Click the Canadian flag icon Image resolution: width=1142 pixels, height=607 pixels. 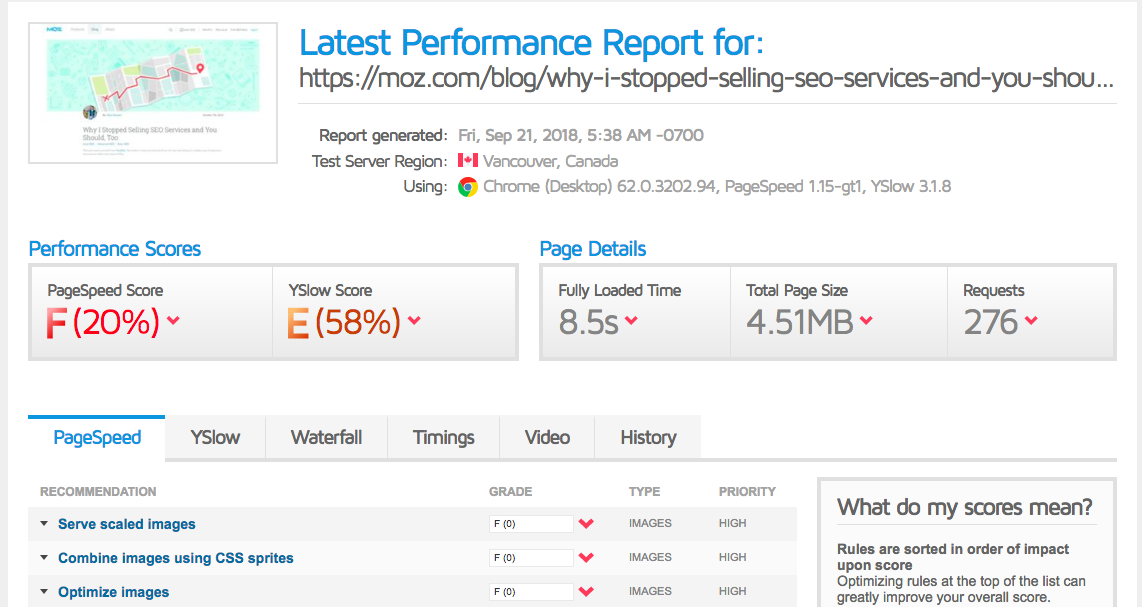click(468, 160)
